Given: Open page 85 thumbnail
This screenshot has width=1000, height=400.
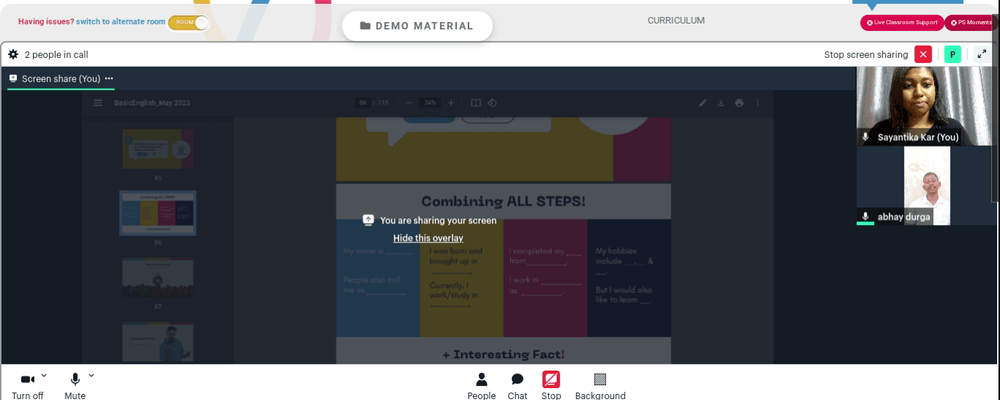Looking at the screenshot, I should tap(158, 149).
